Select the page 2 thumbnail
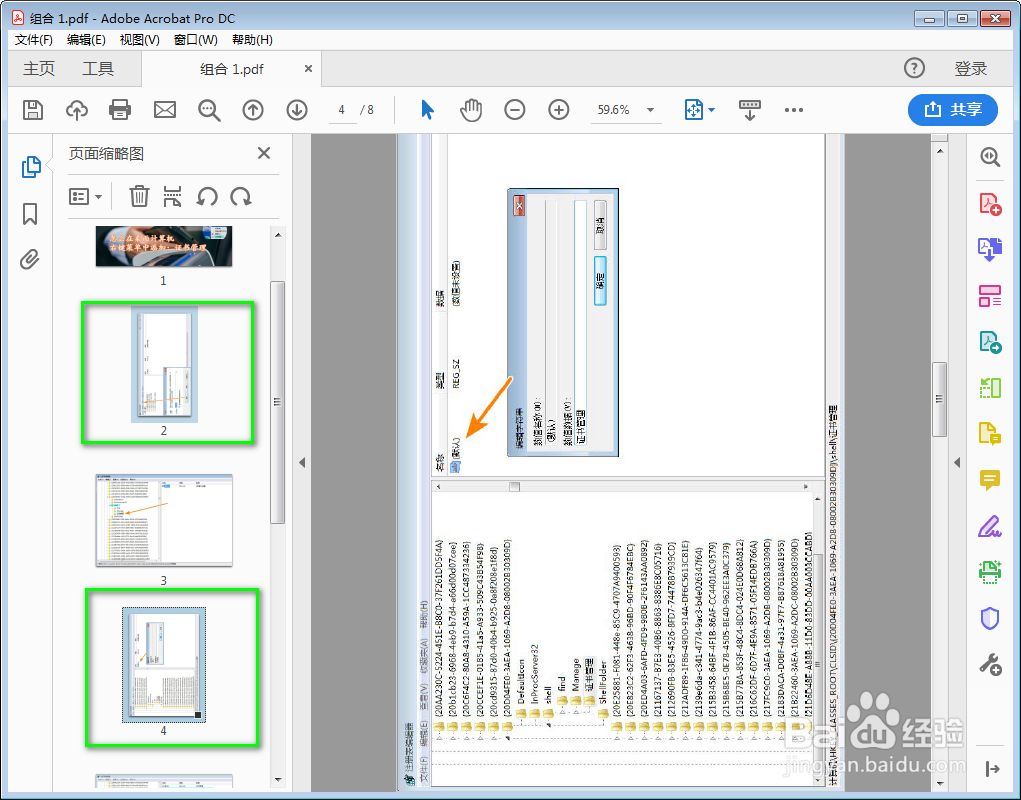The height and width of the screenshot is (800, 1021). tap(164, 365)
